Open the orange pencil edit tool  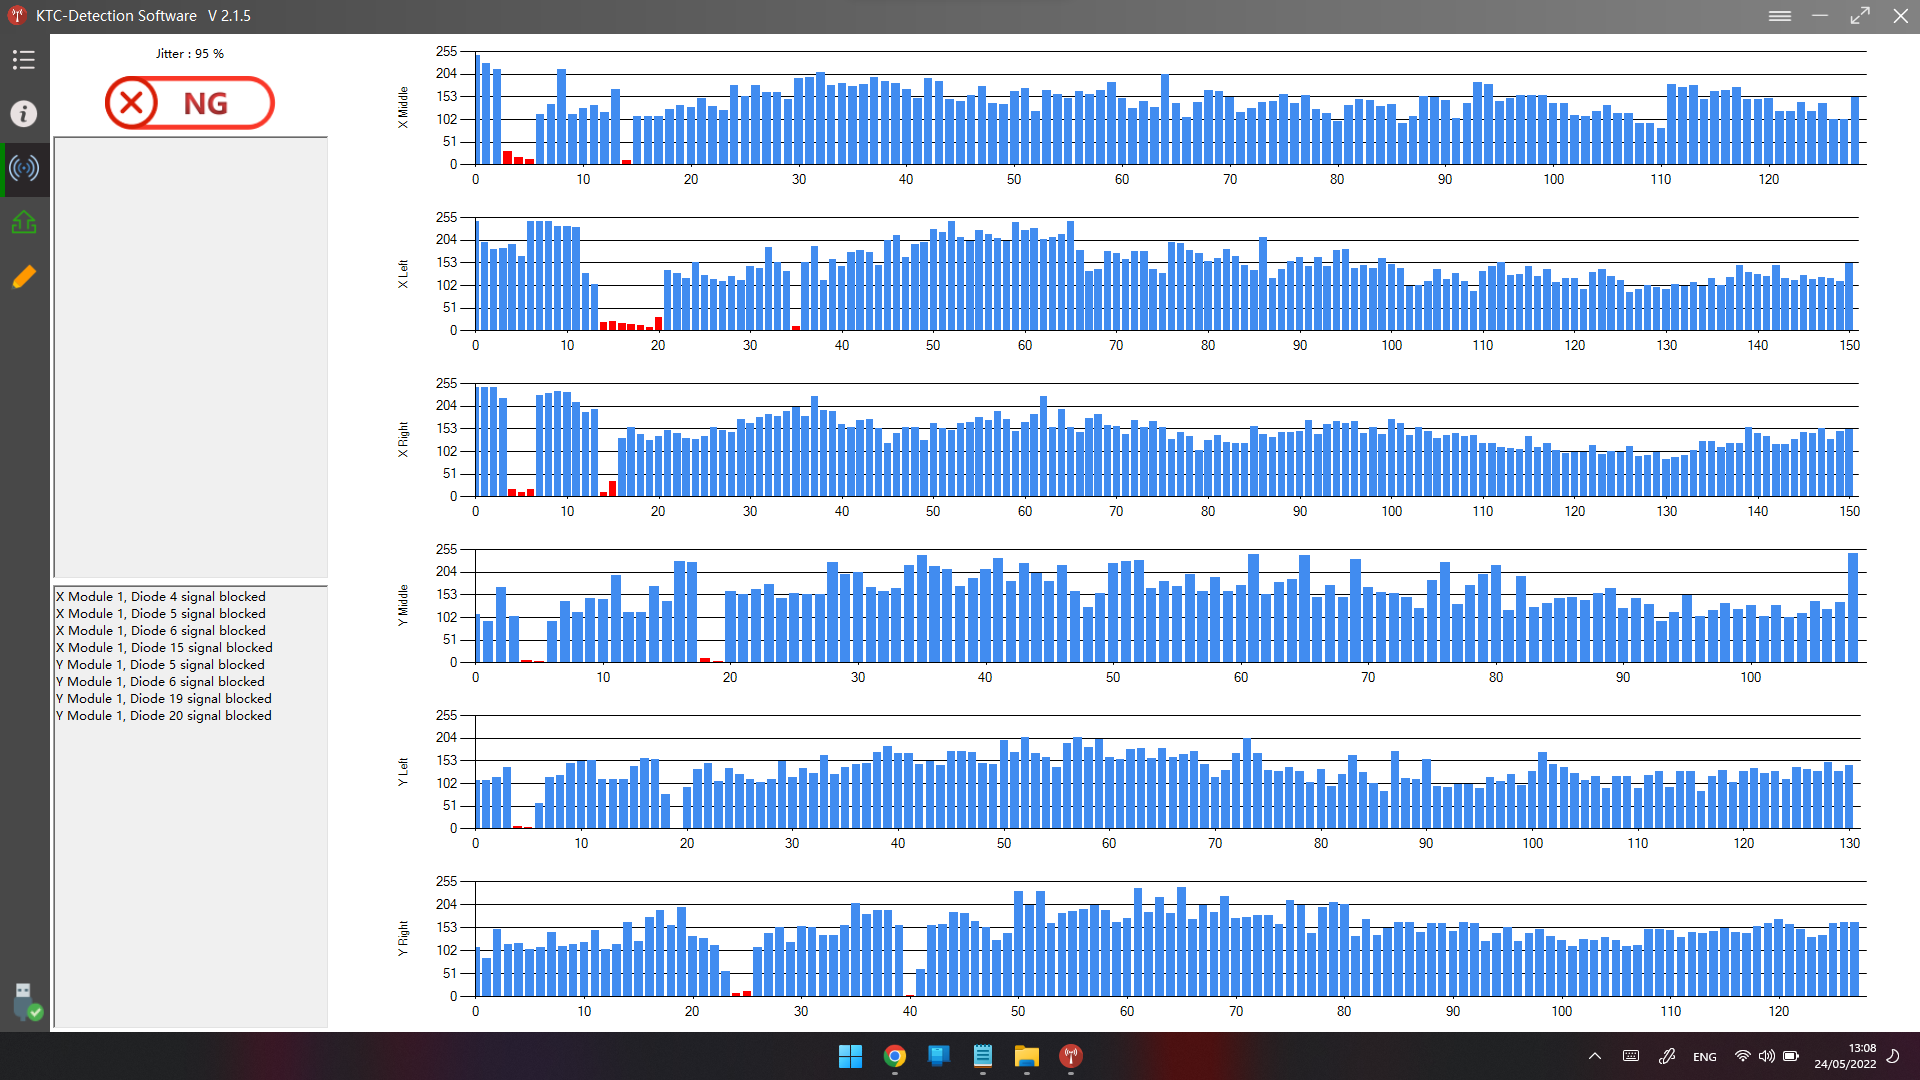click(x=24, y=276)
